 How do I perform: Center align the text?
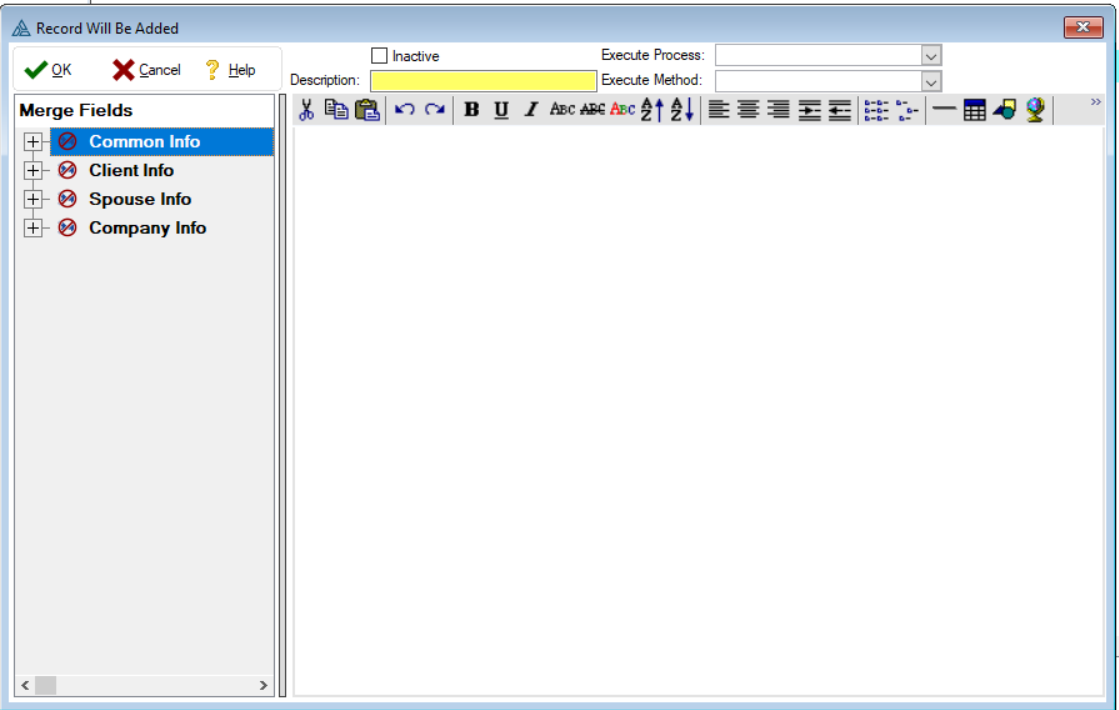tap(748, 112)
